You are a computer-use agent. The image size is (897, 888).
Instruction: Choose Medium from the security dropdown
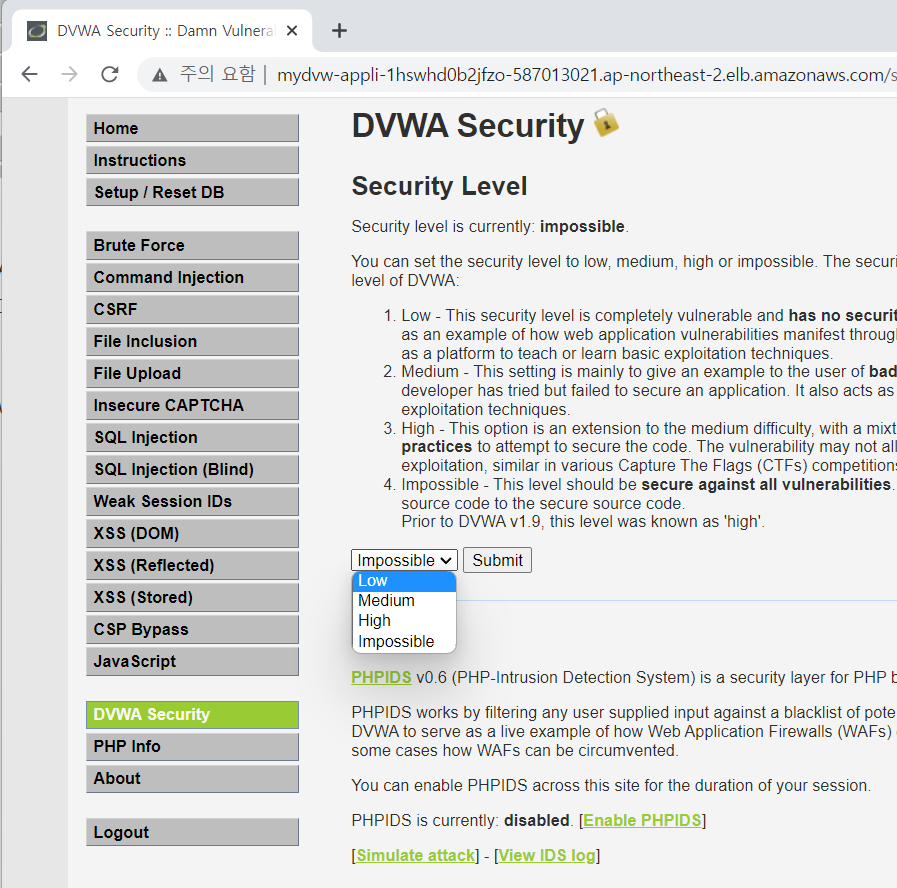pos(404,601)
